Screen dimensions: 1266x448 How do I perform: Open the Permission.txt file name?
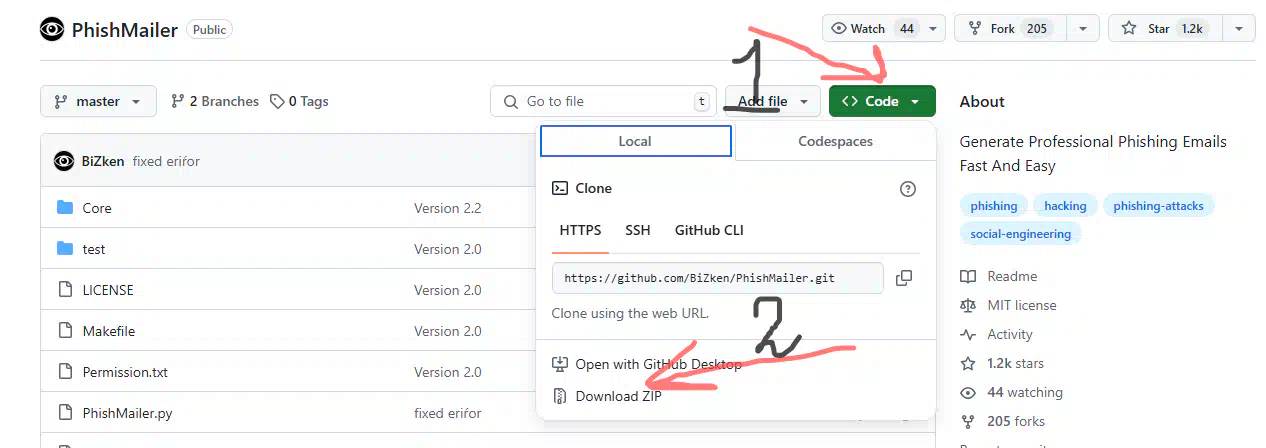125,372
